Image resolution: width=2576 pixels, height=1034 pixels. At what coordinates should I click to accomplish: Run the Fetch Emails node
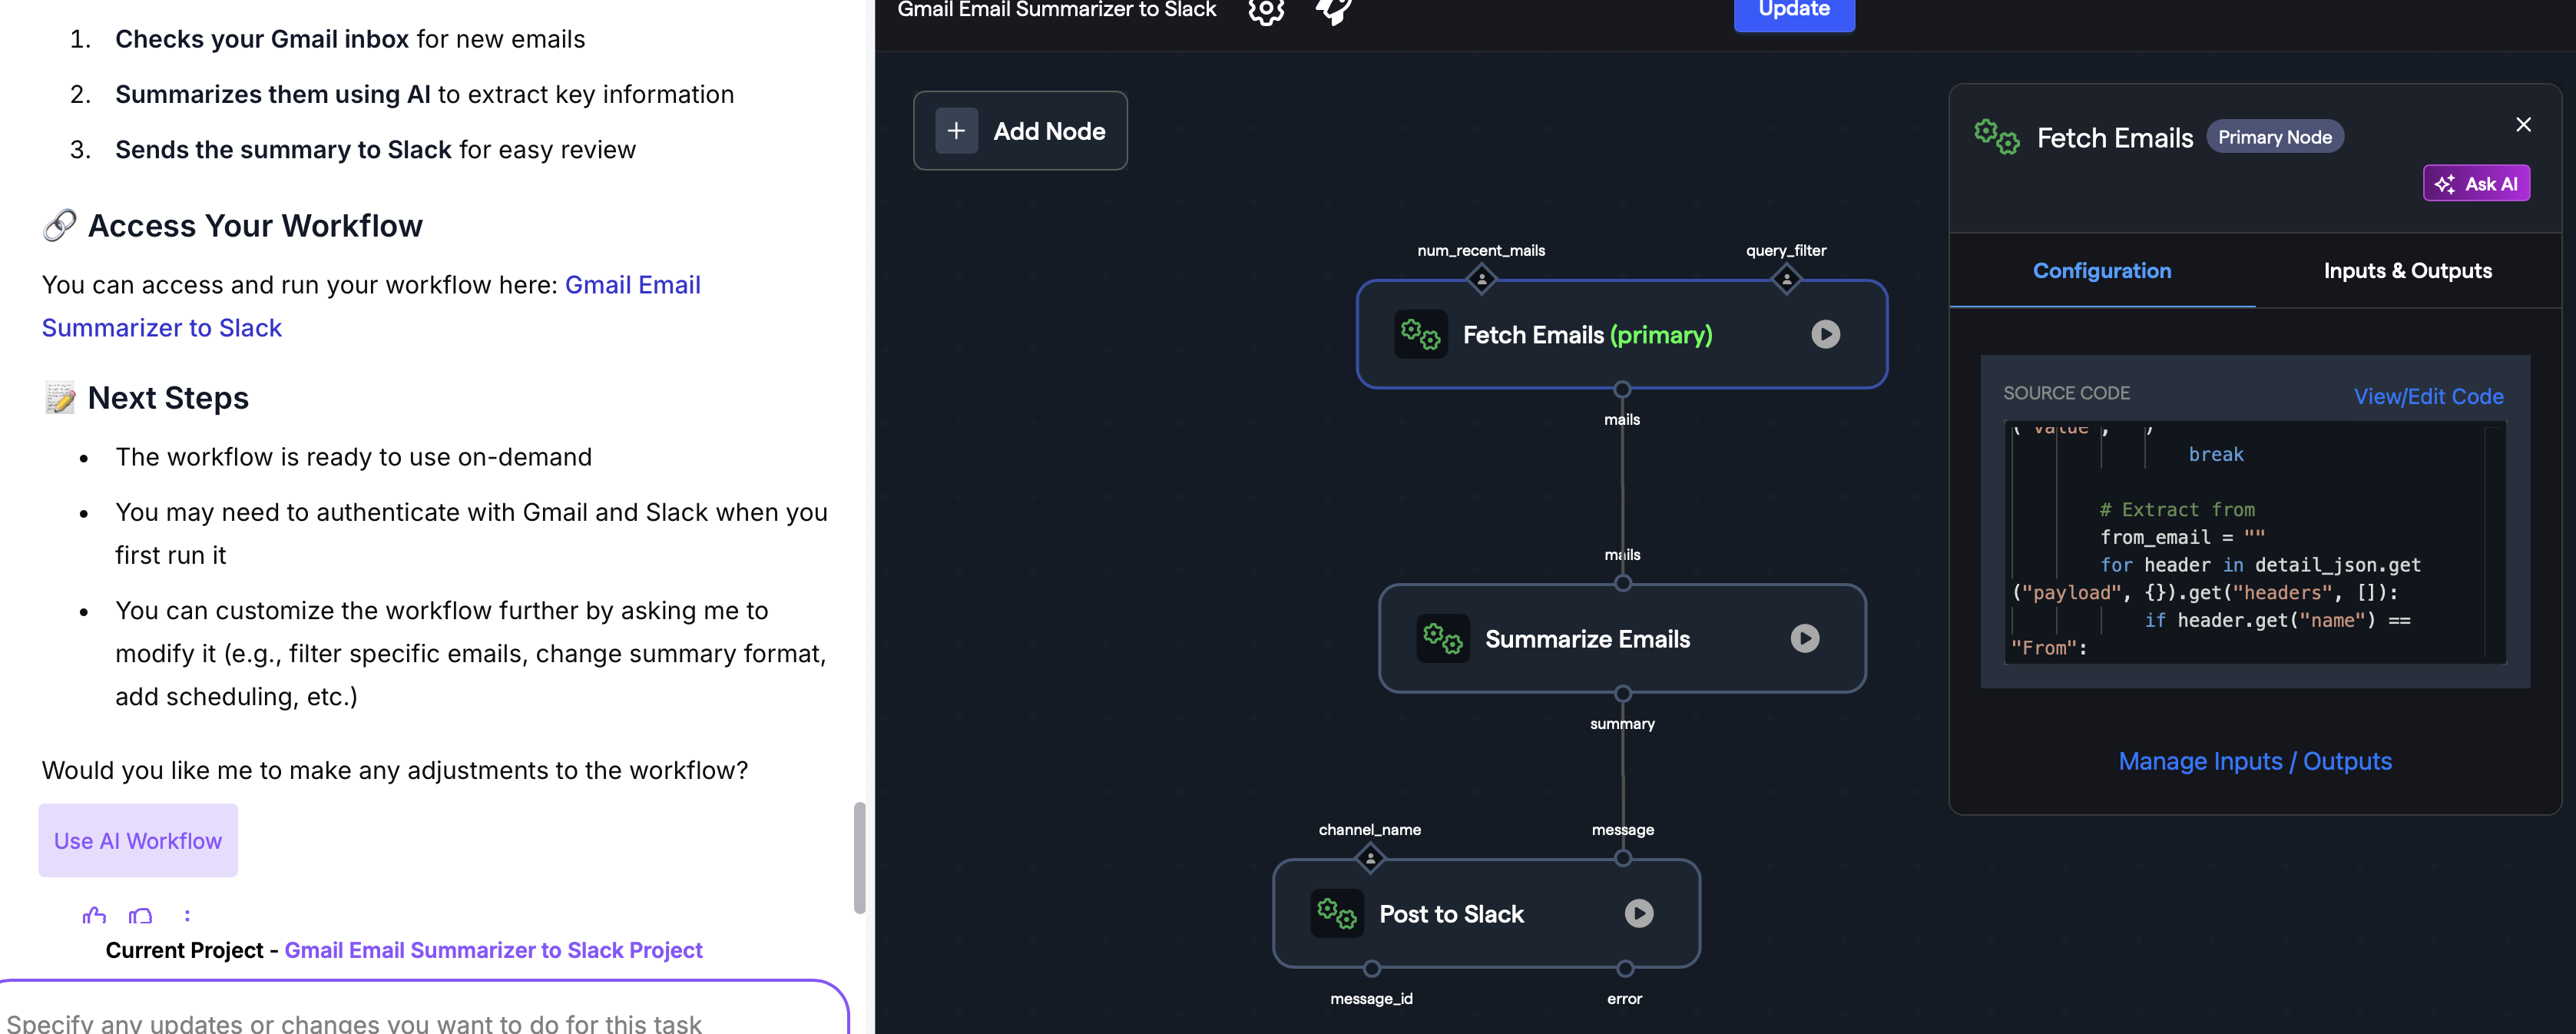(1825, 334)
